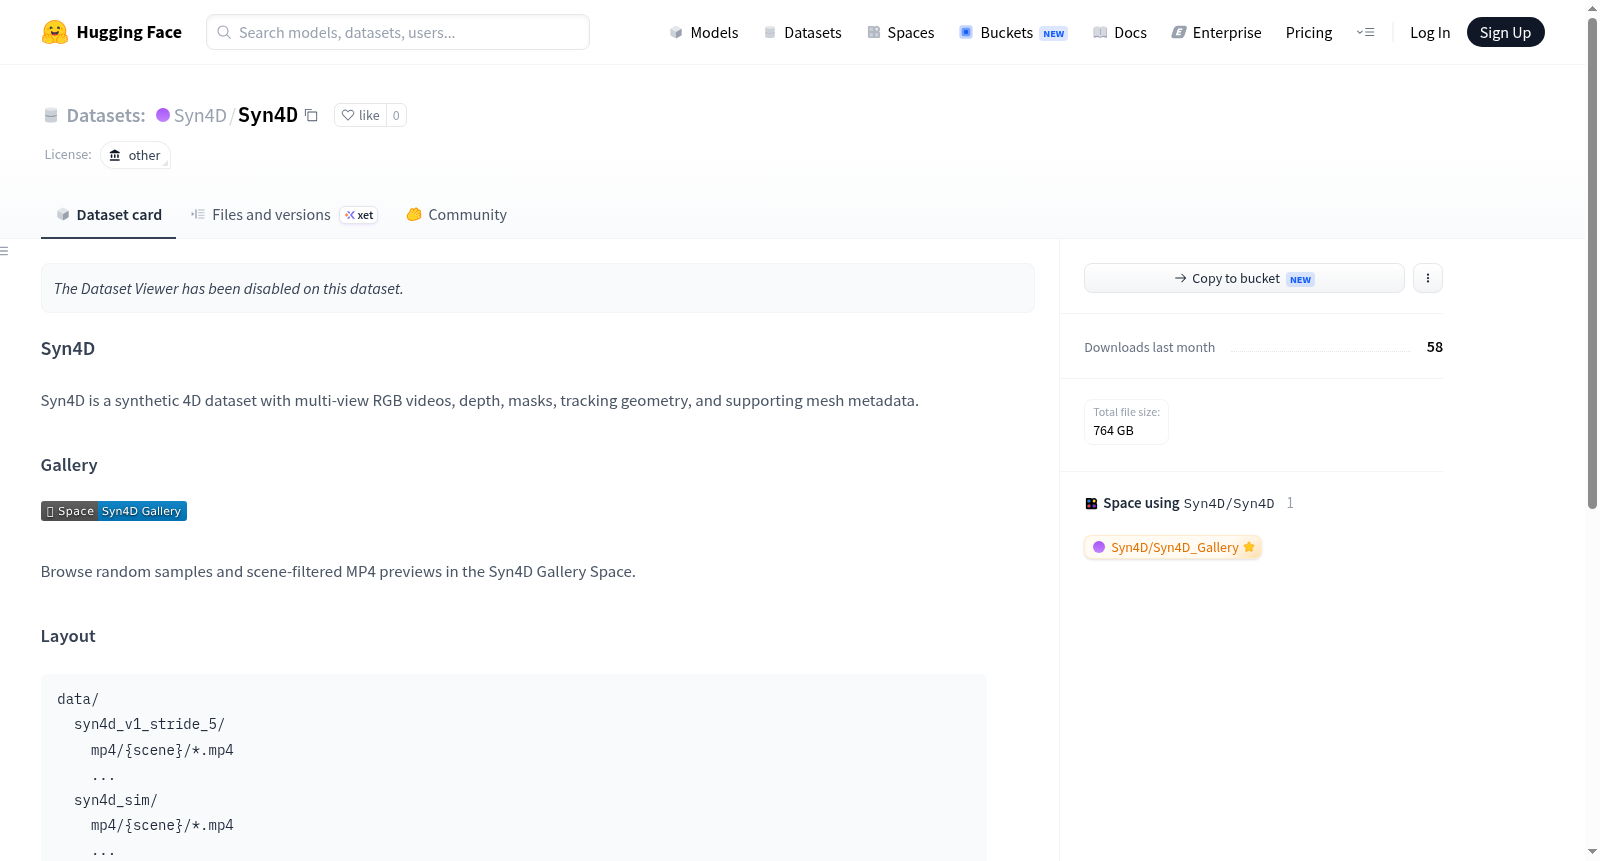Click the 764 GB total file size
Image resolution: width=1600 pixels, height=861 pixels.
click(x=1113, y=430)
